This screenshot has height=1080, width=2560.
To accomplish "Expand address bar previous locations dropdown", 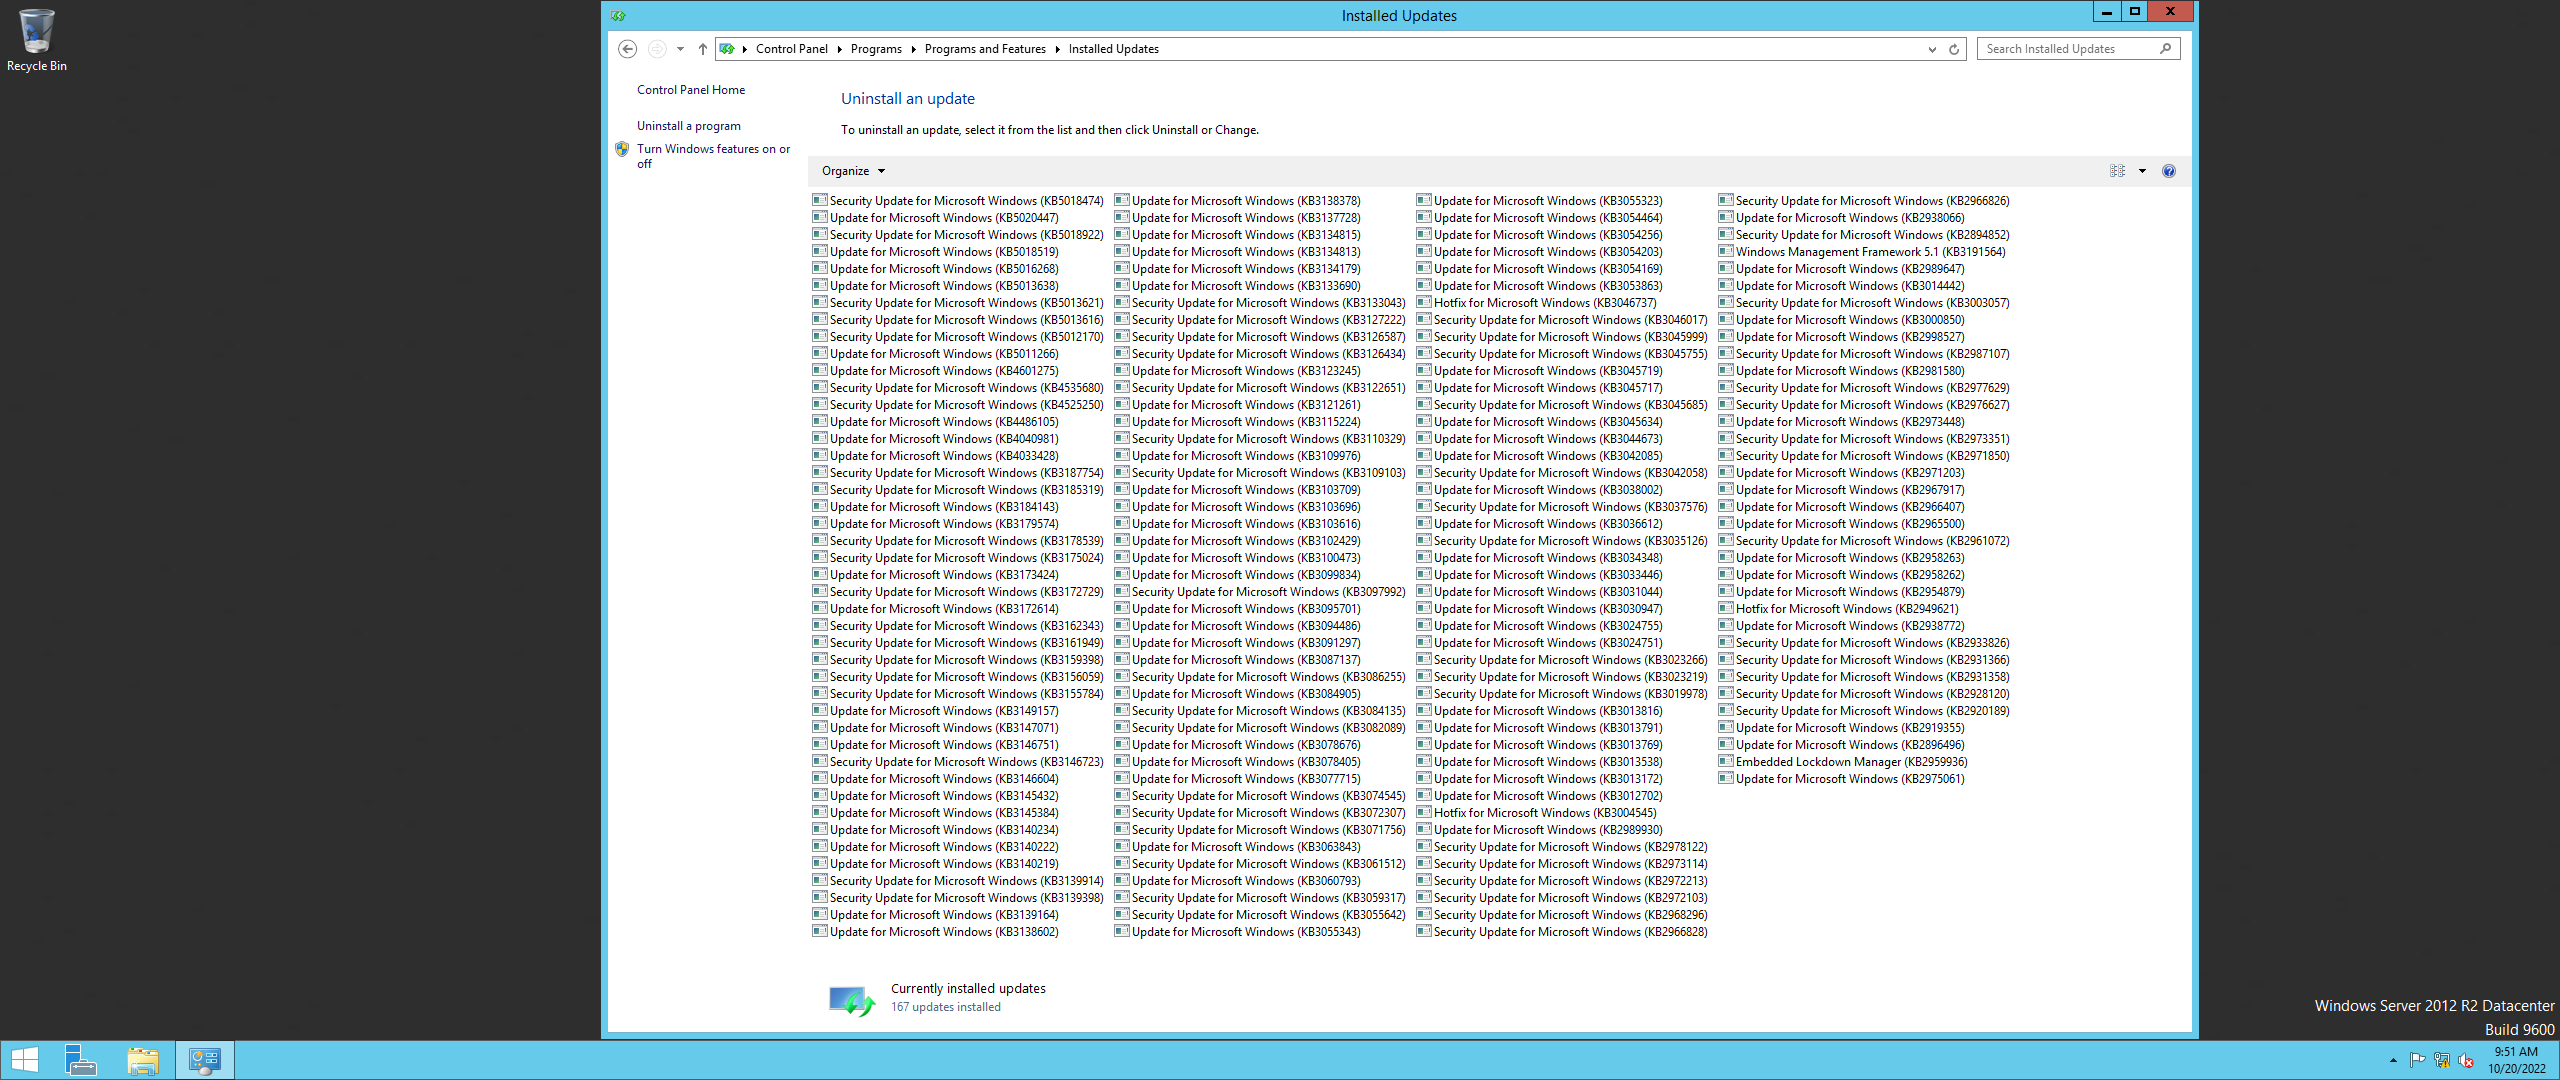I will [1932, 49].
